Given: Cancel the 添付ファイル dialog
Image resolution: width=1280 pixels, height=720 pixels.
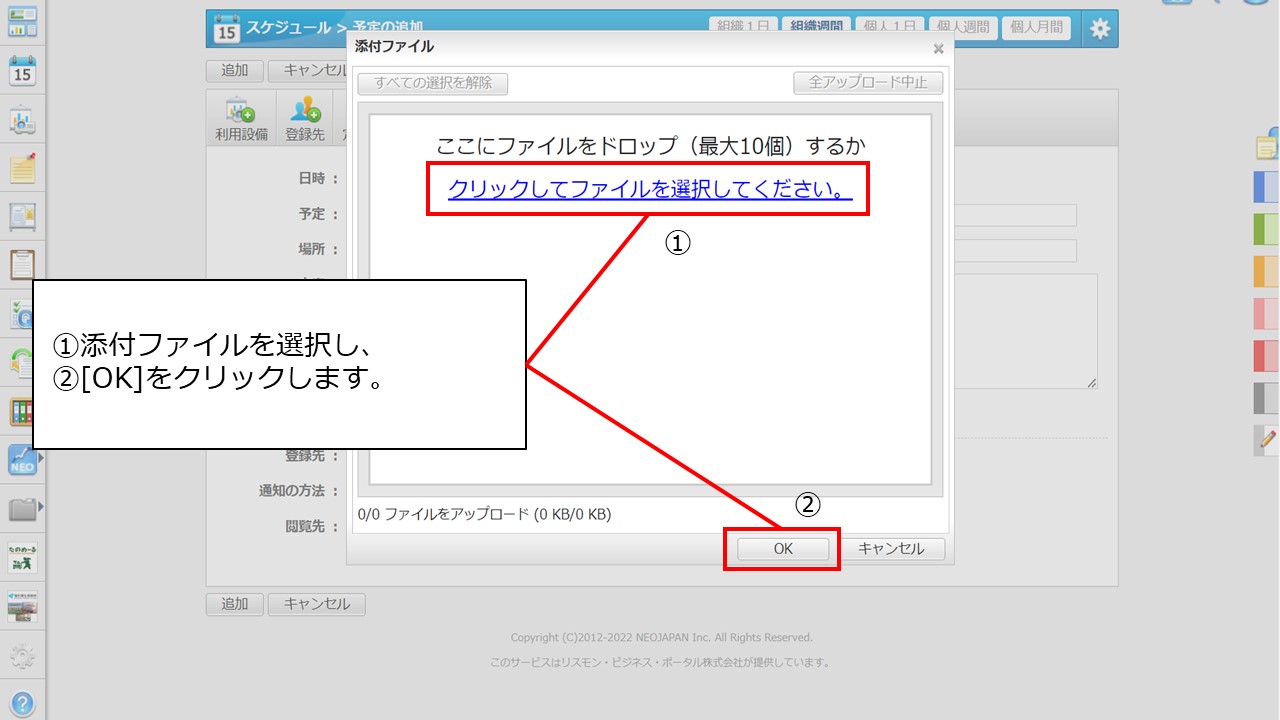Looking at the screenshot, I should pos(891,549).
